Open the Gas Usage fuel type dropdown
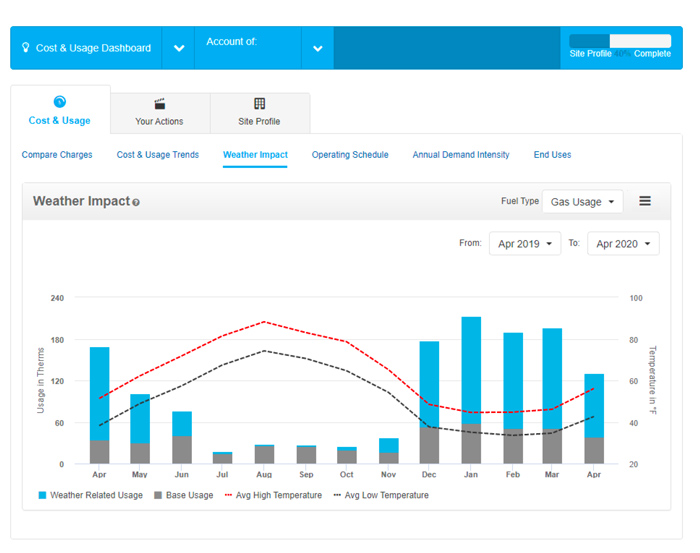This screenshot has width=700, height=553. click(x=582, y=202)
